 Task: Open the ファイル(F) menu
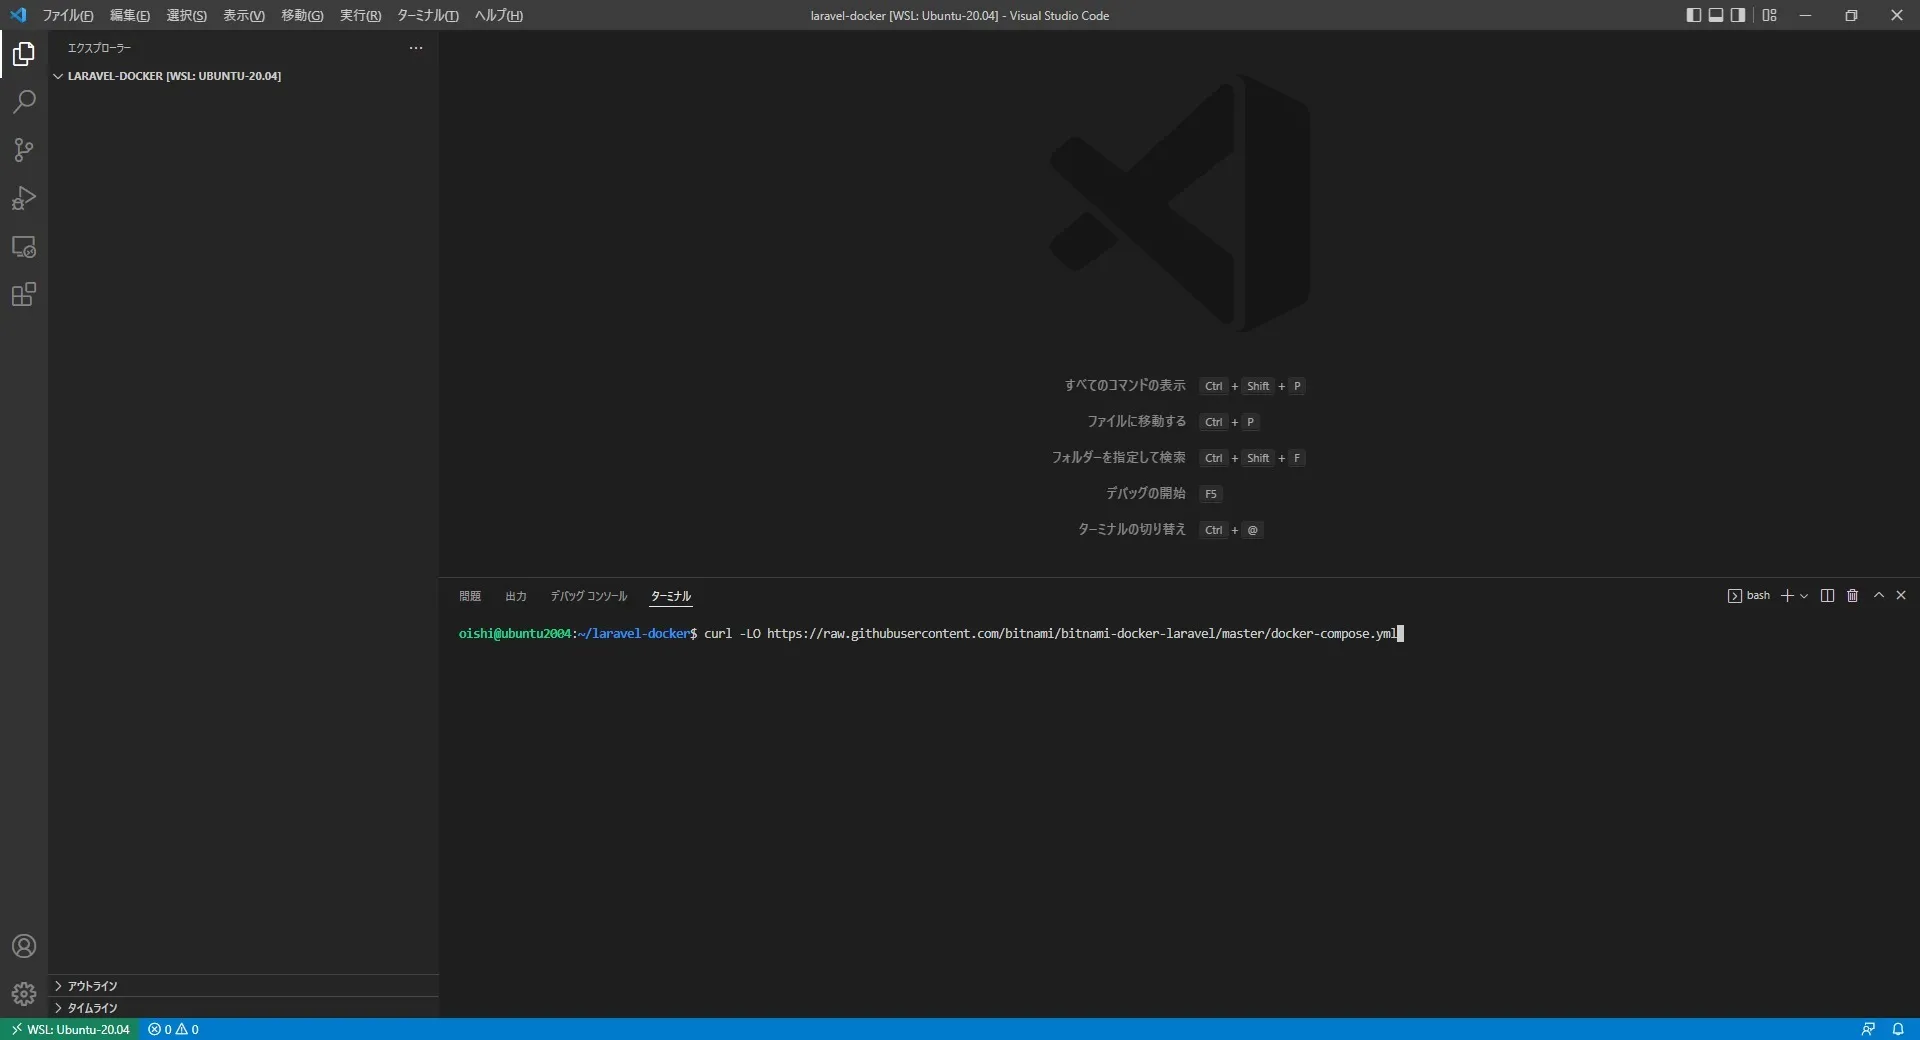(x=68, y=15)
